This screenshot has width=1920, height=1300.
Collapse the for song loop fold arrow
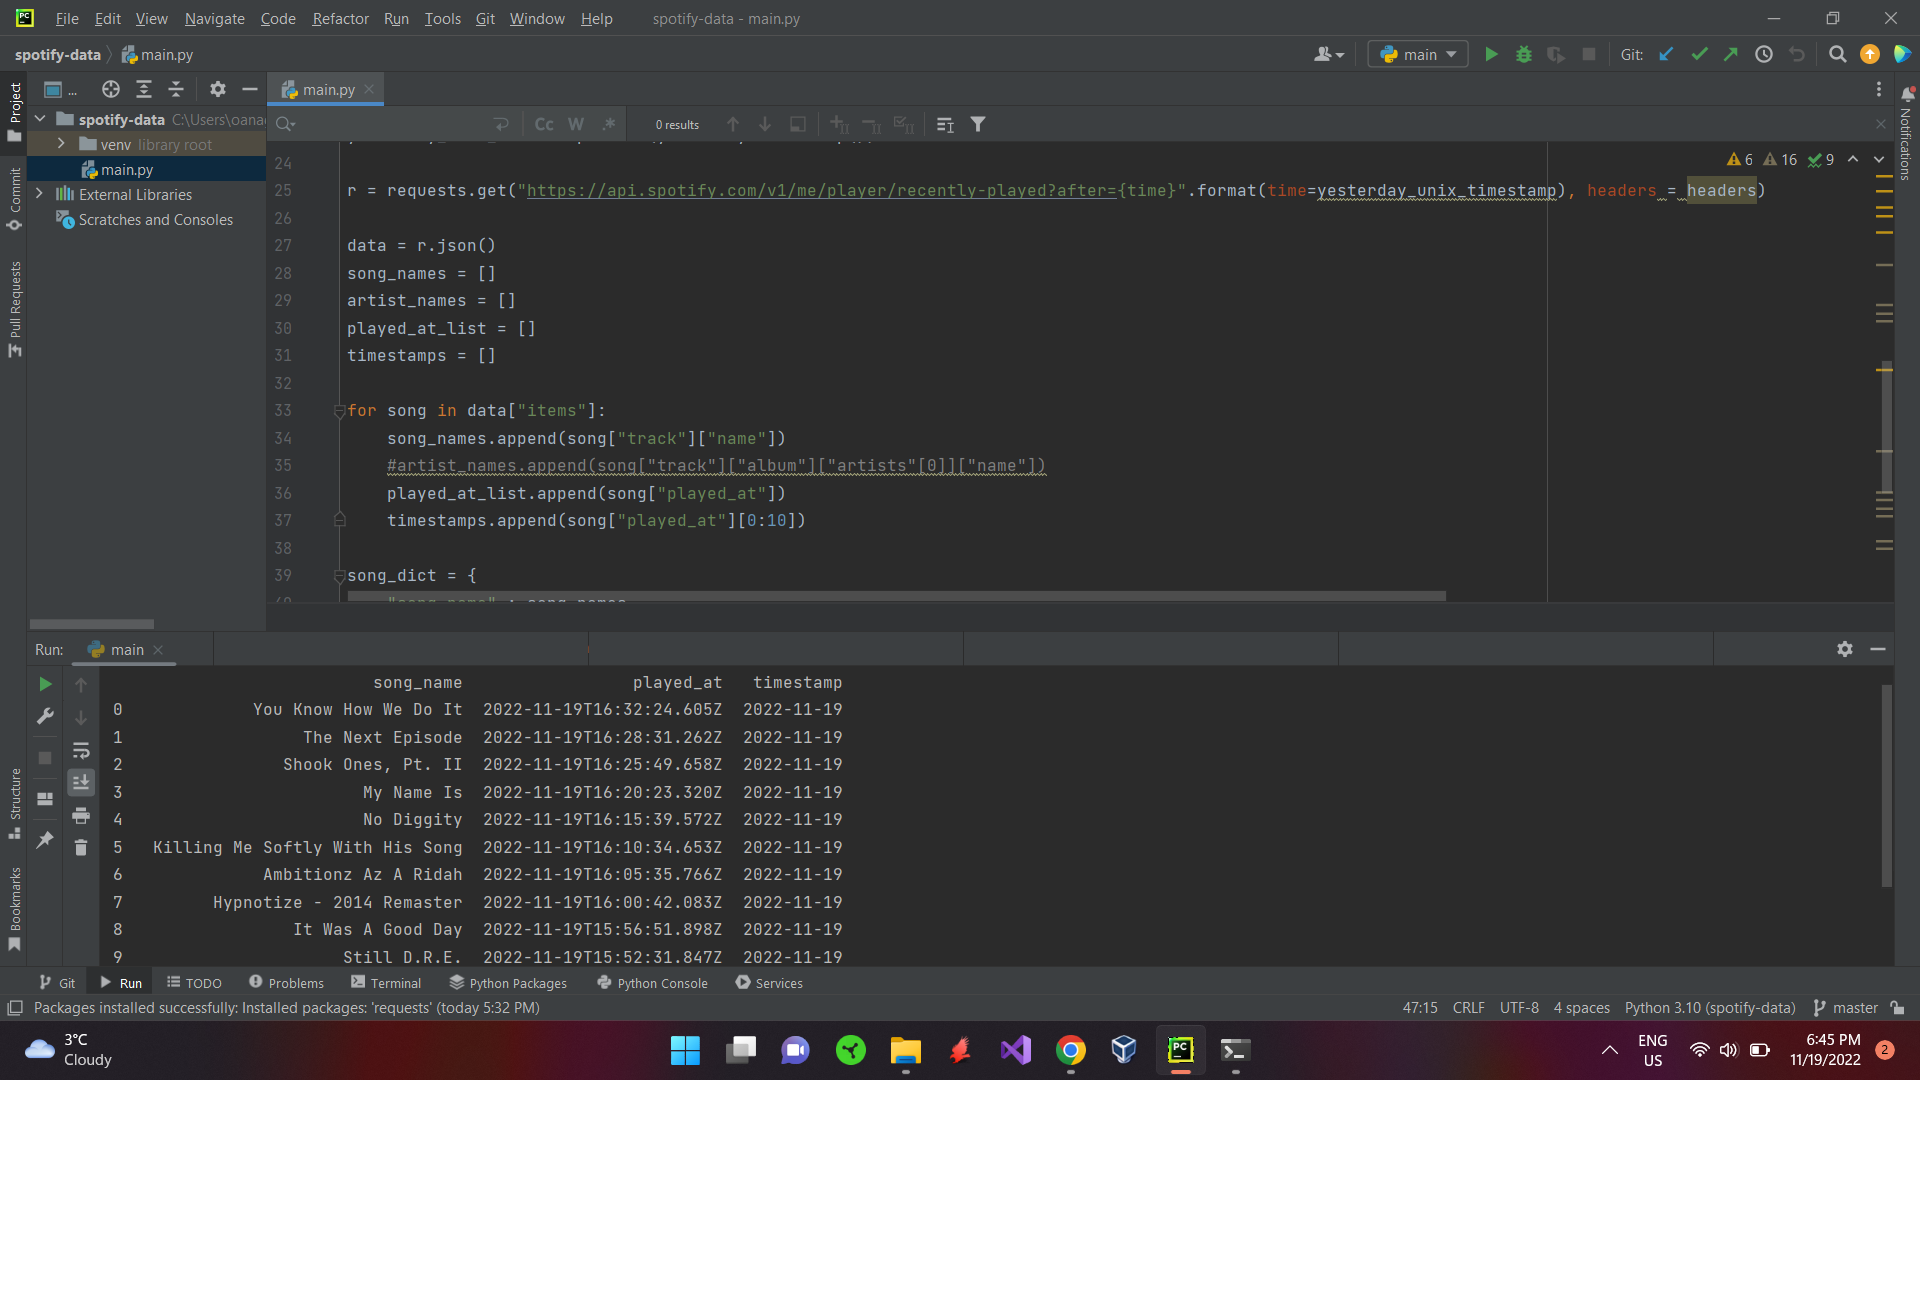tap(340, 410)
